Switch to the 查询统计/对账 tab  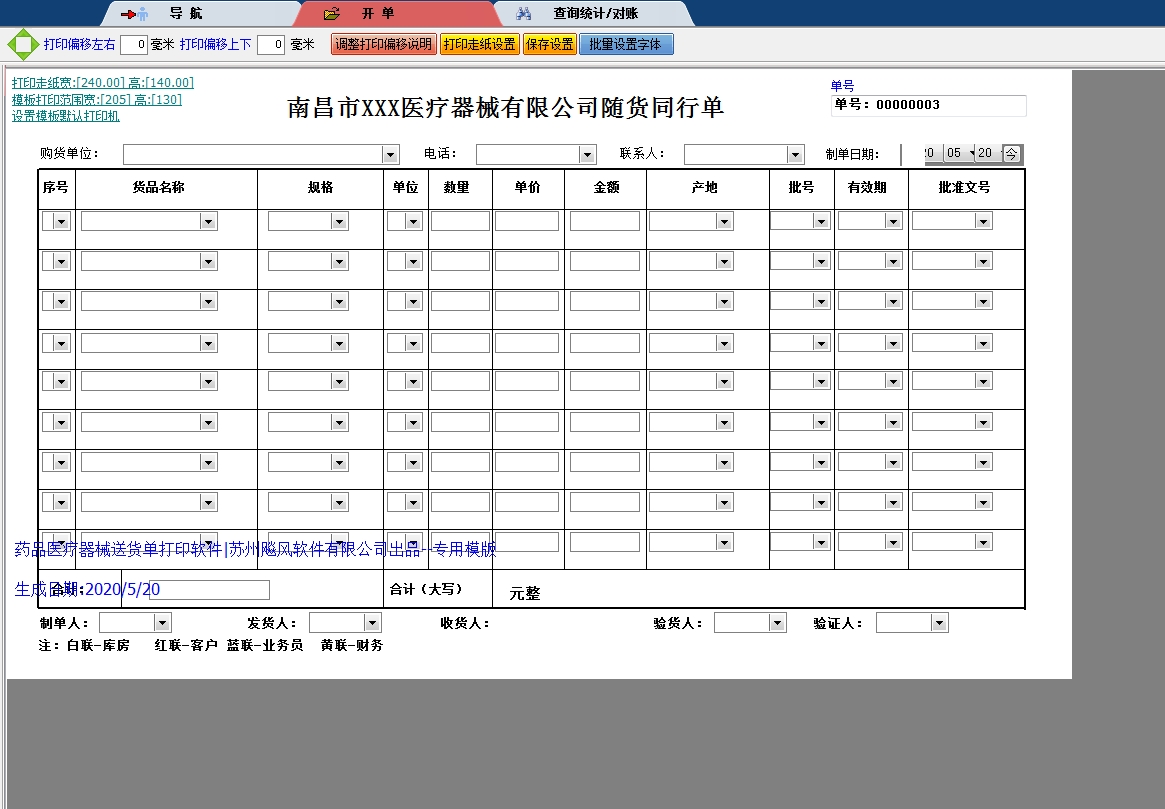[x=595, y=14]
